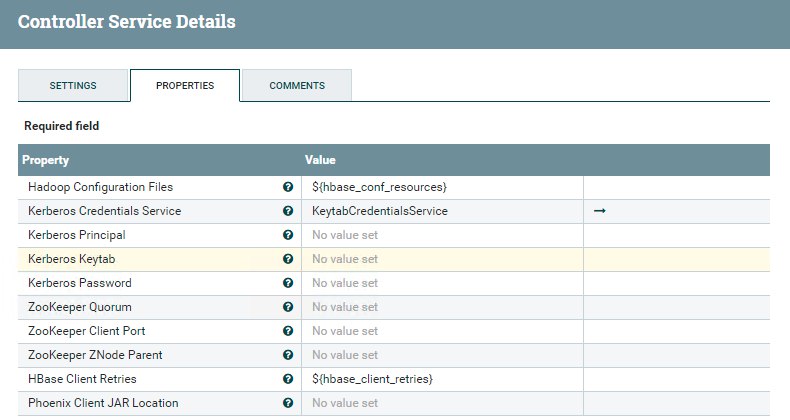Click the ZooKeeper Quorum property name
This screenshot has height=420, width=790.
pos(80,307)
